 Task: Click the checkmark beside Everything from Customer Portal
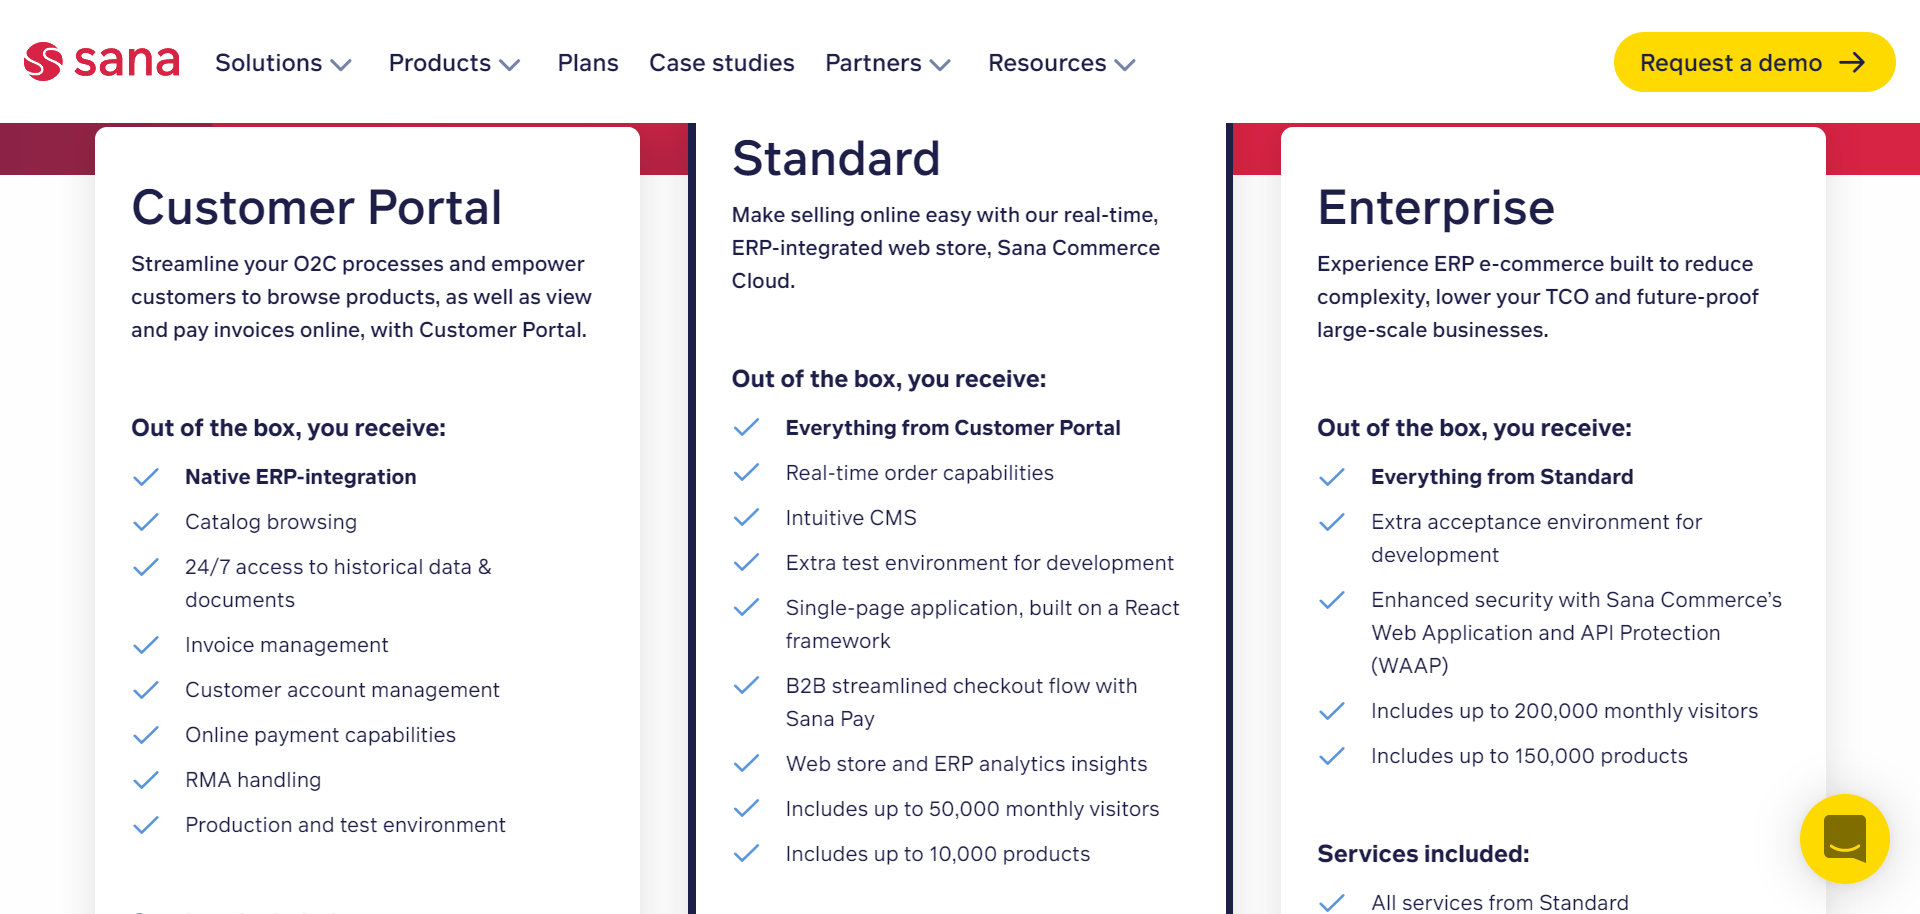click(x=746, y=427)
